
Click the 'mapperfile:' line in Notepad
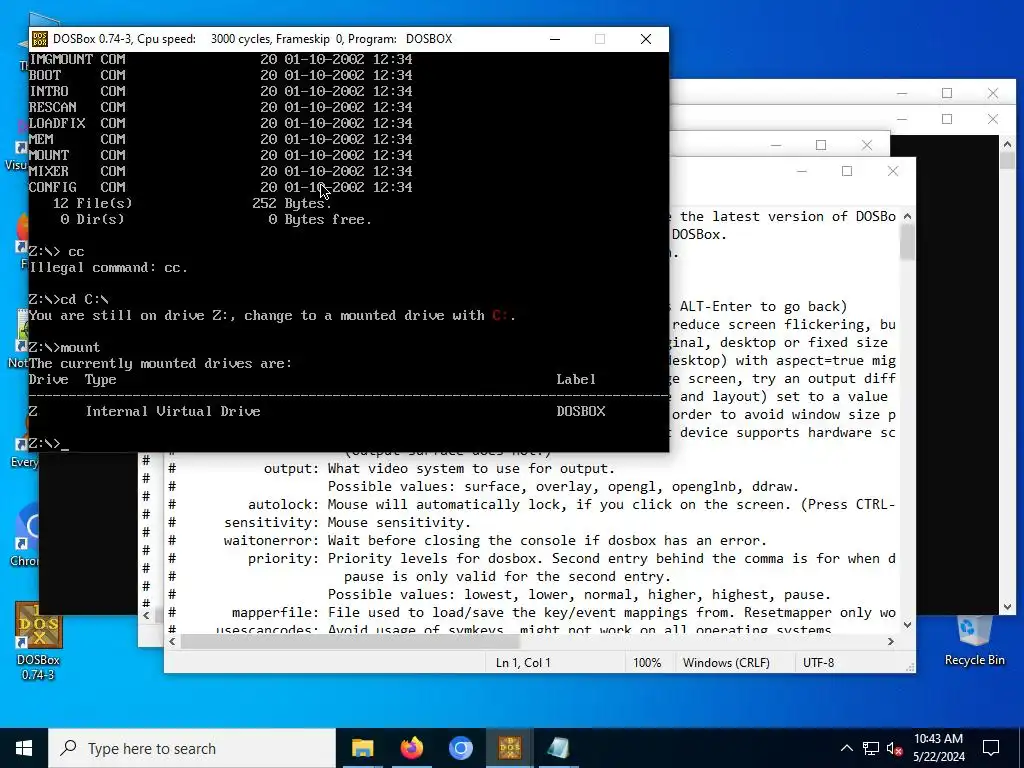pyautogui.click(x=530, y=613)
